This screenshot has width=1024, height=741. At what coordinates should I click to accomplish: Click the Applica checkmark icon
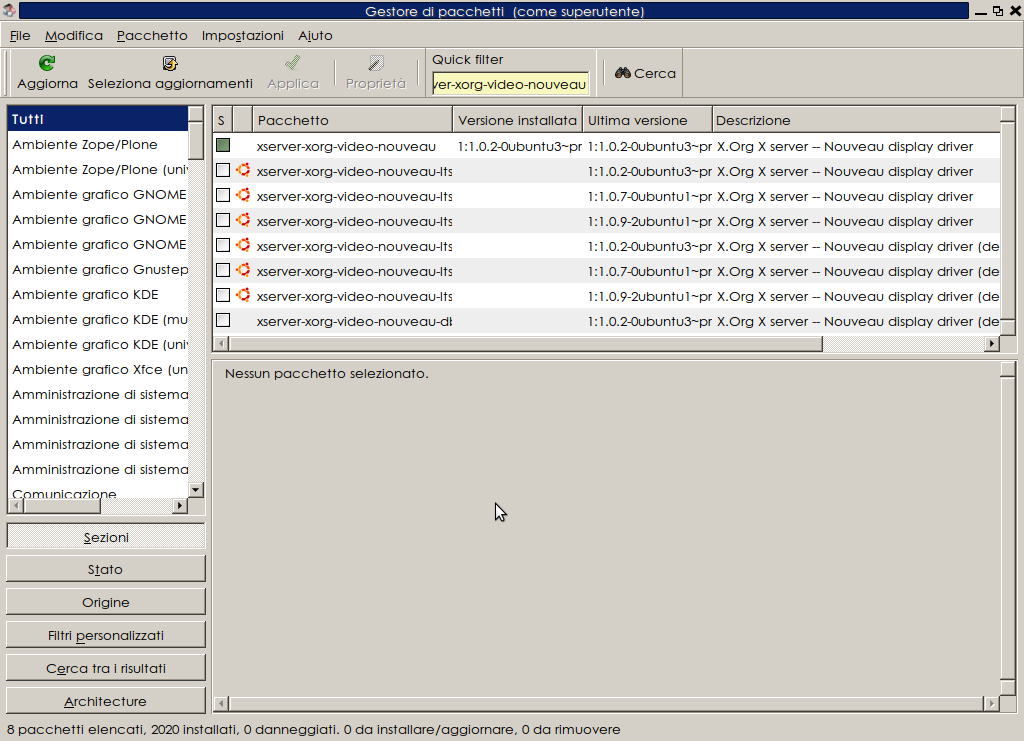[293, 63]
